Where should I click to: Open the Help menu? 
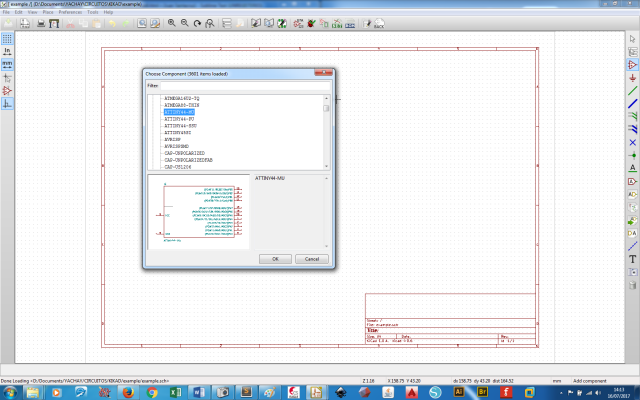pyautogui.click(x=108, y=12)
